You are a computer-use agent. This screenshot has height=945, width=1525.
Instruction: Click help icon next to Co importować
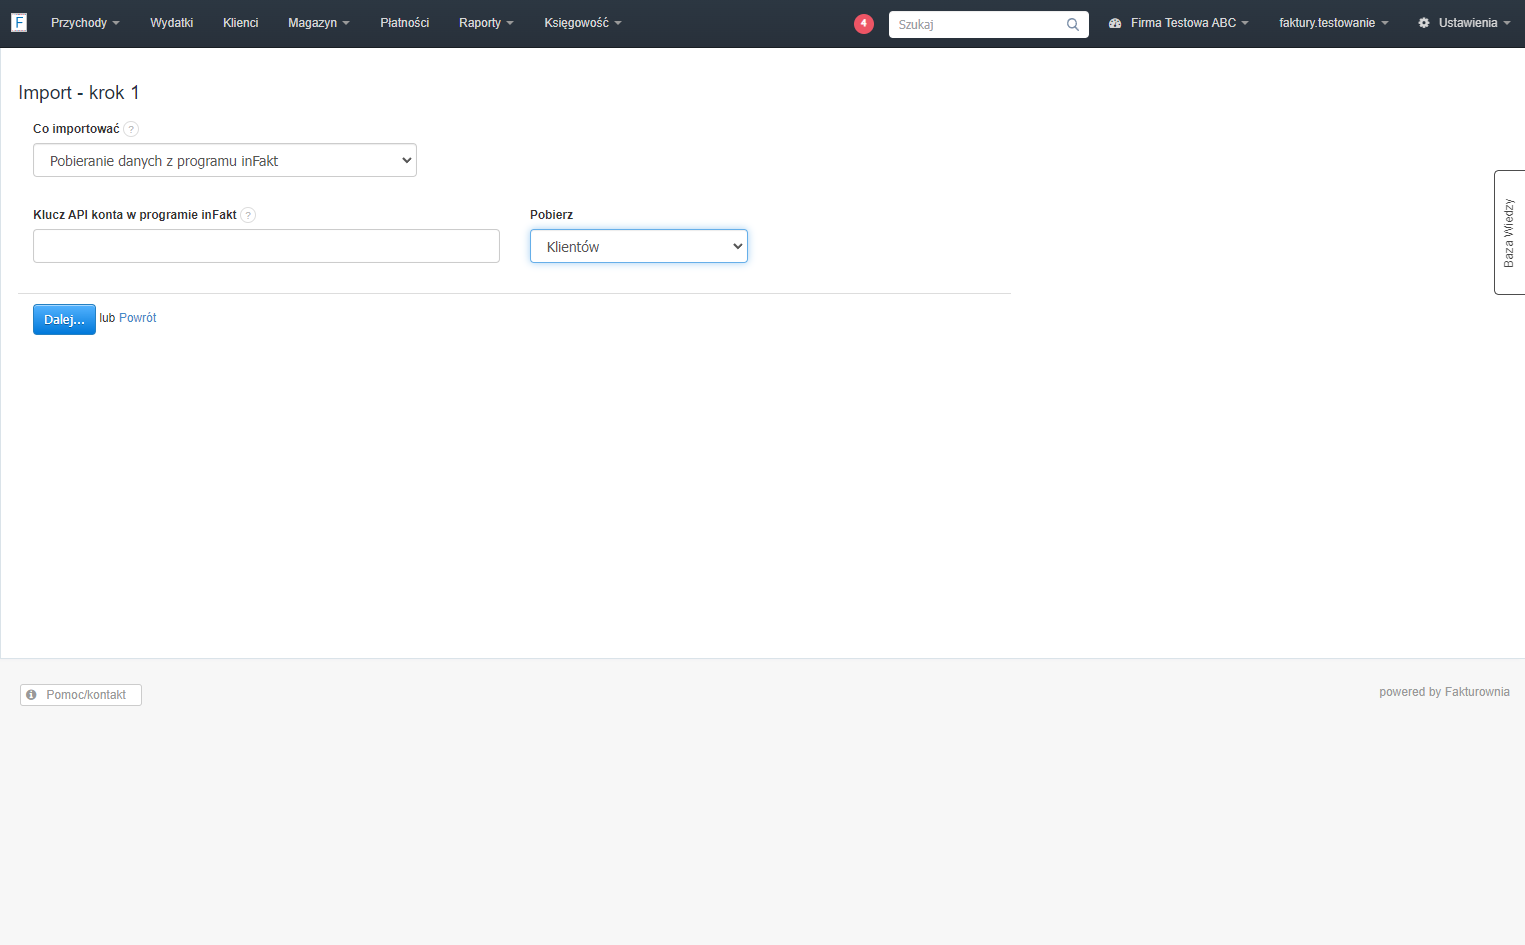[x=131, y=129]
